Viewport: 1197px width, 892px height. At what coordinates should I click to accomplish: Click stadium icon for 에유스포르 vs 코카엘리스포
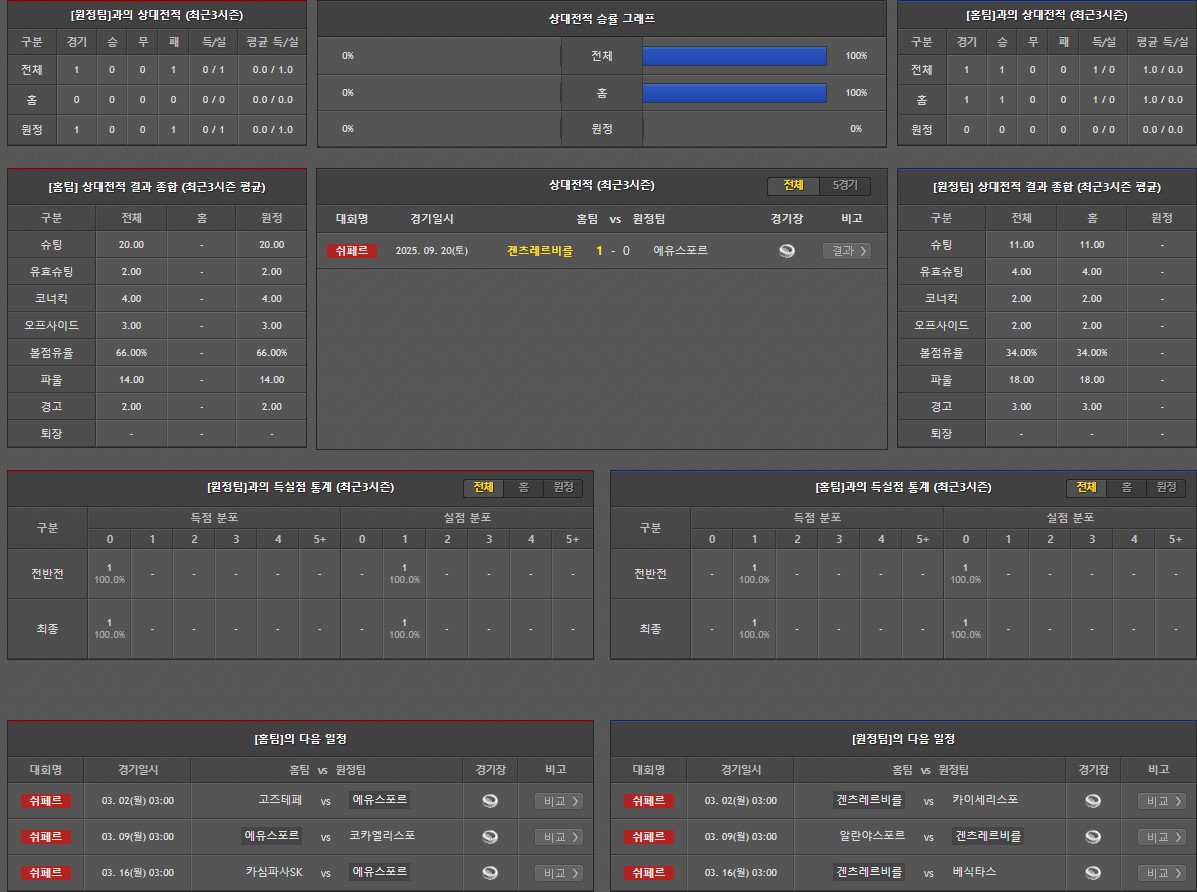tap(490, 837)
